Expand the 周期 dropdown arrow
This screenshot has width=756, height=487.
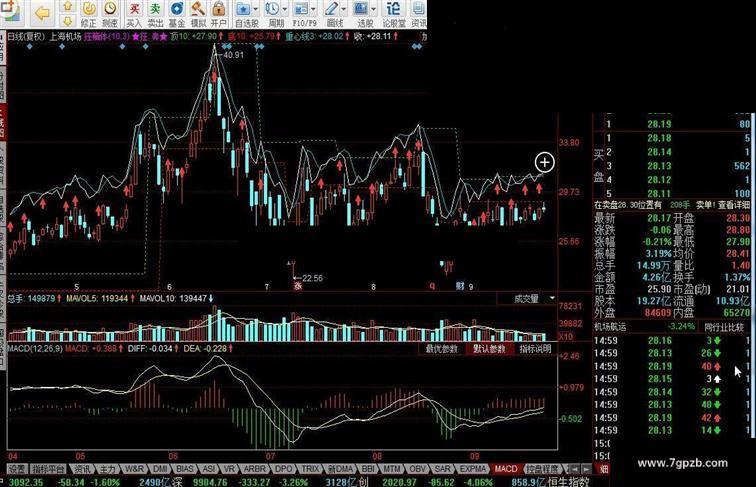click(284, 10)
